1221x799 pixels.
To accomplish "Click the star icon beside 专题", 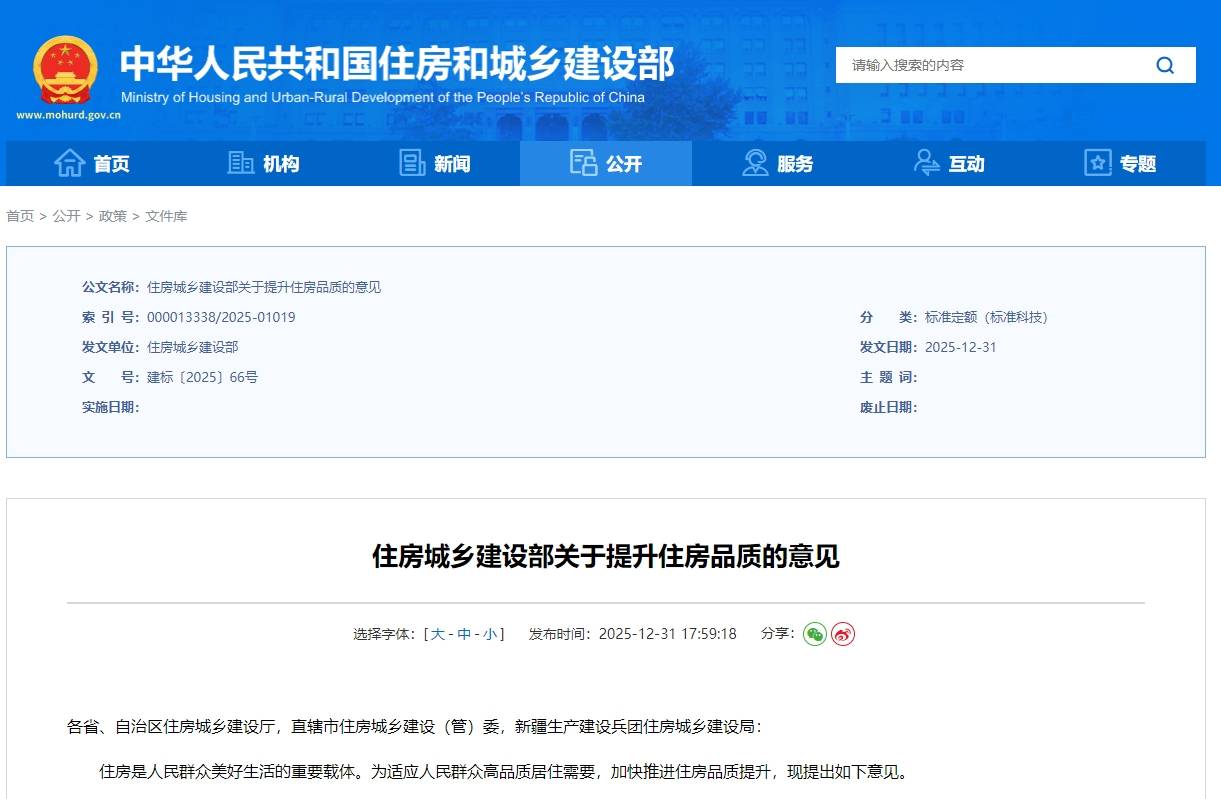I will 1098,163.
